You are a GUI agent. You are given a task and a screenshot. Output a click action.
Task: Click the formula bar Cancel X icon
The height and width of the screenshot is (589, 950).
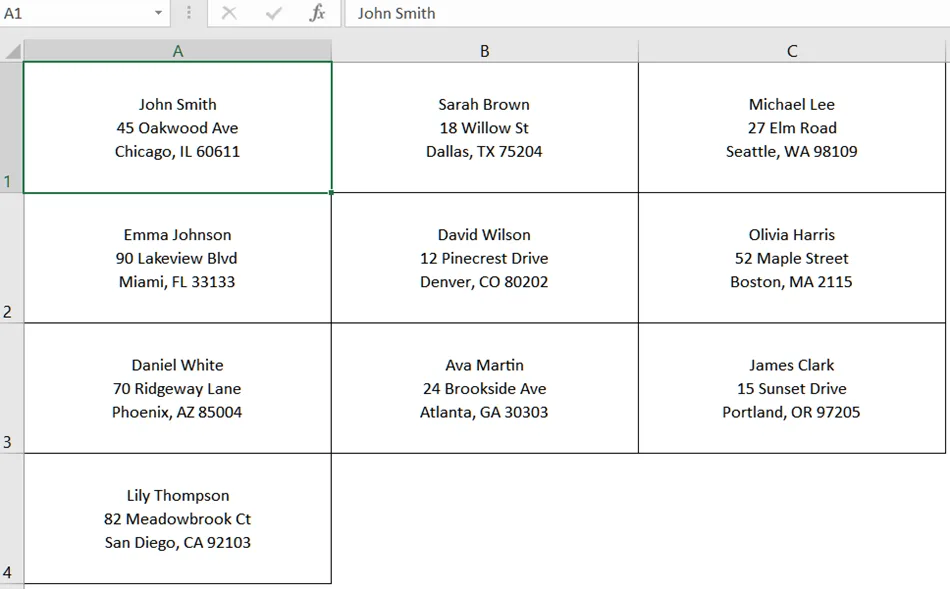coord(229,13)
